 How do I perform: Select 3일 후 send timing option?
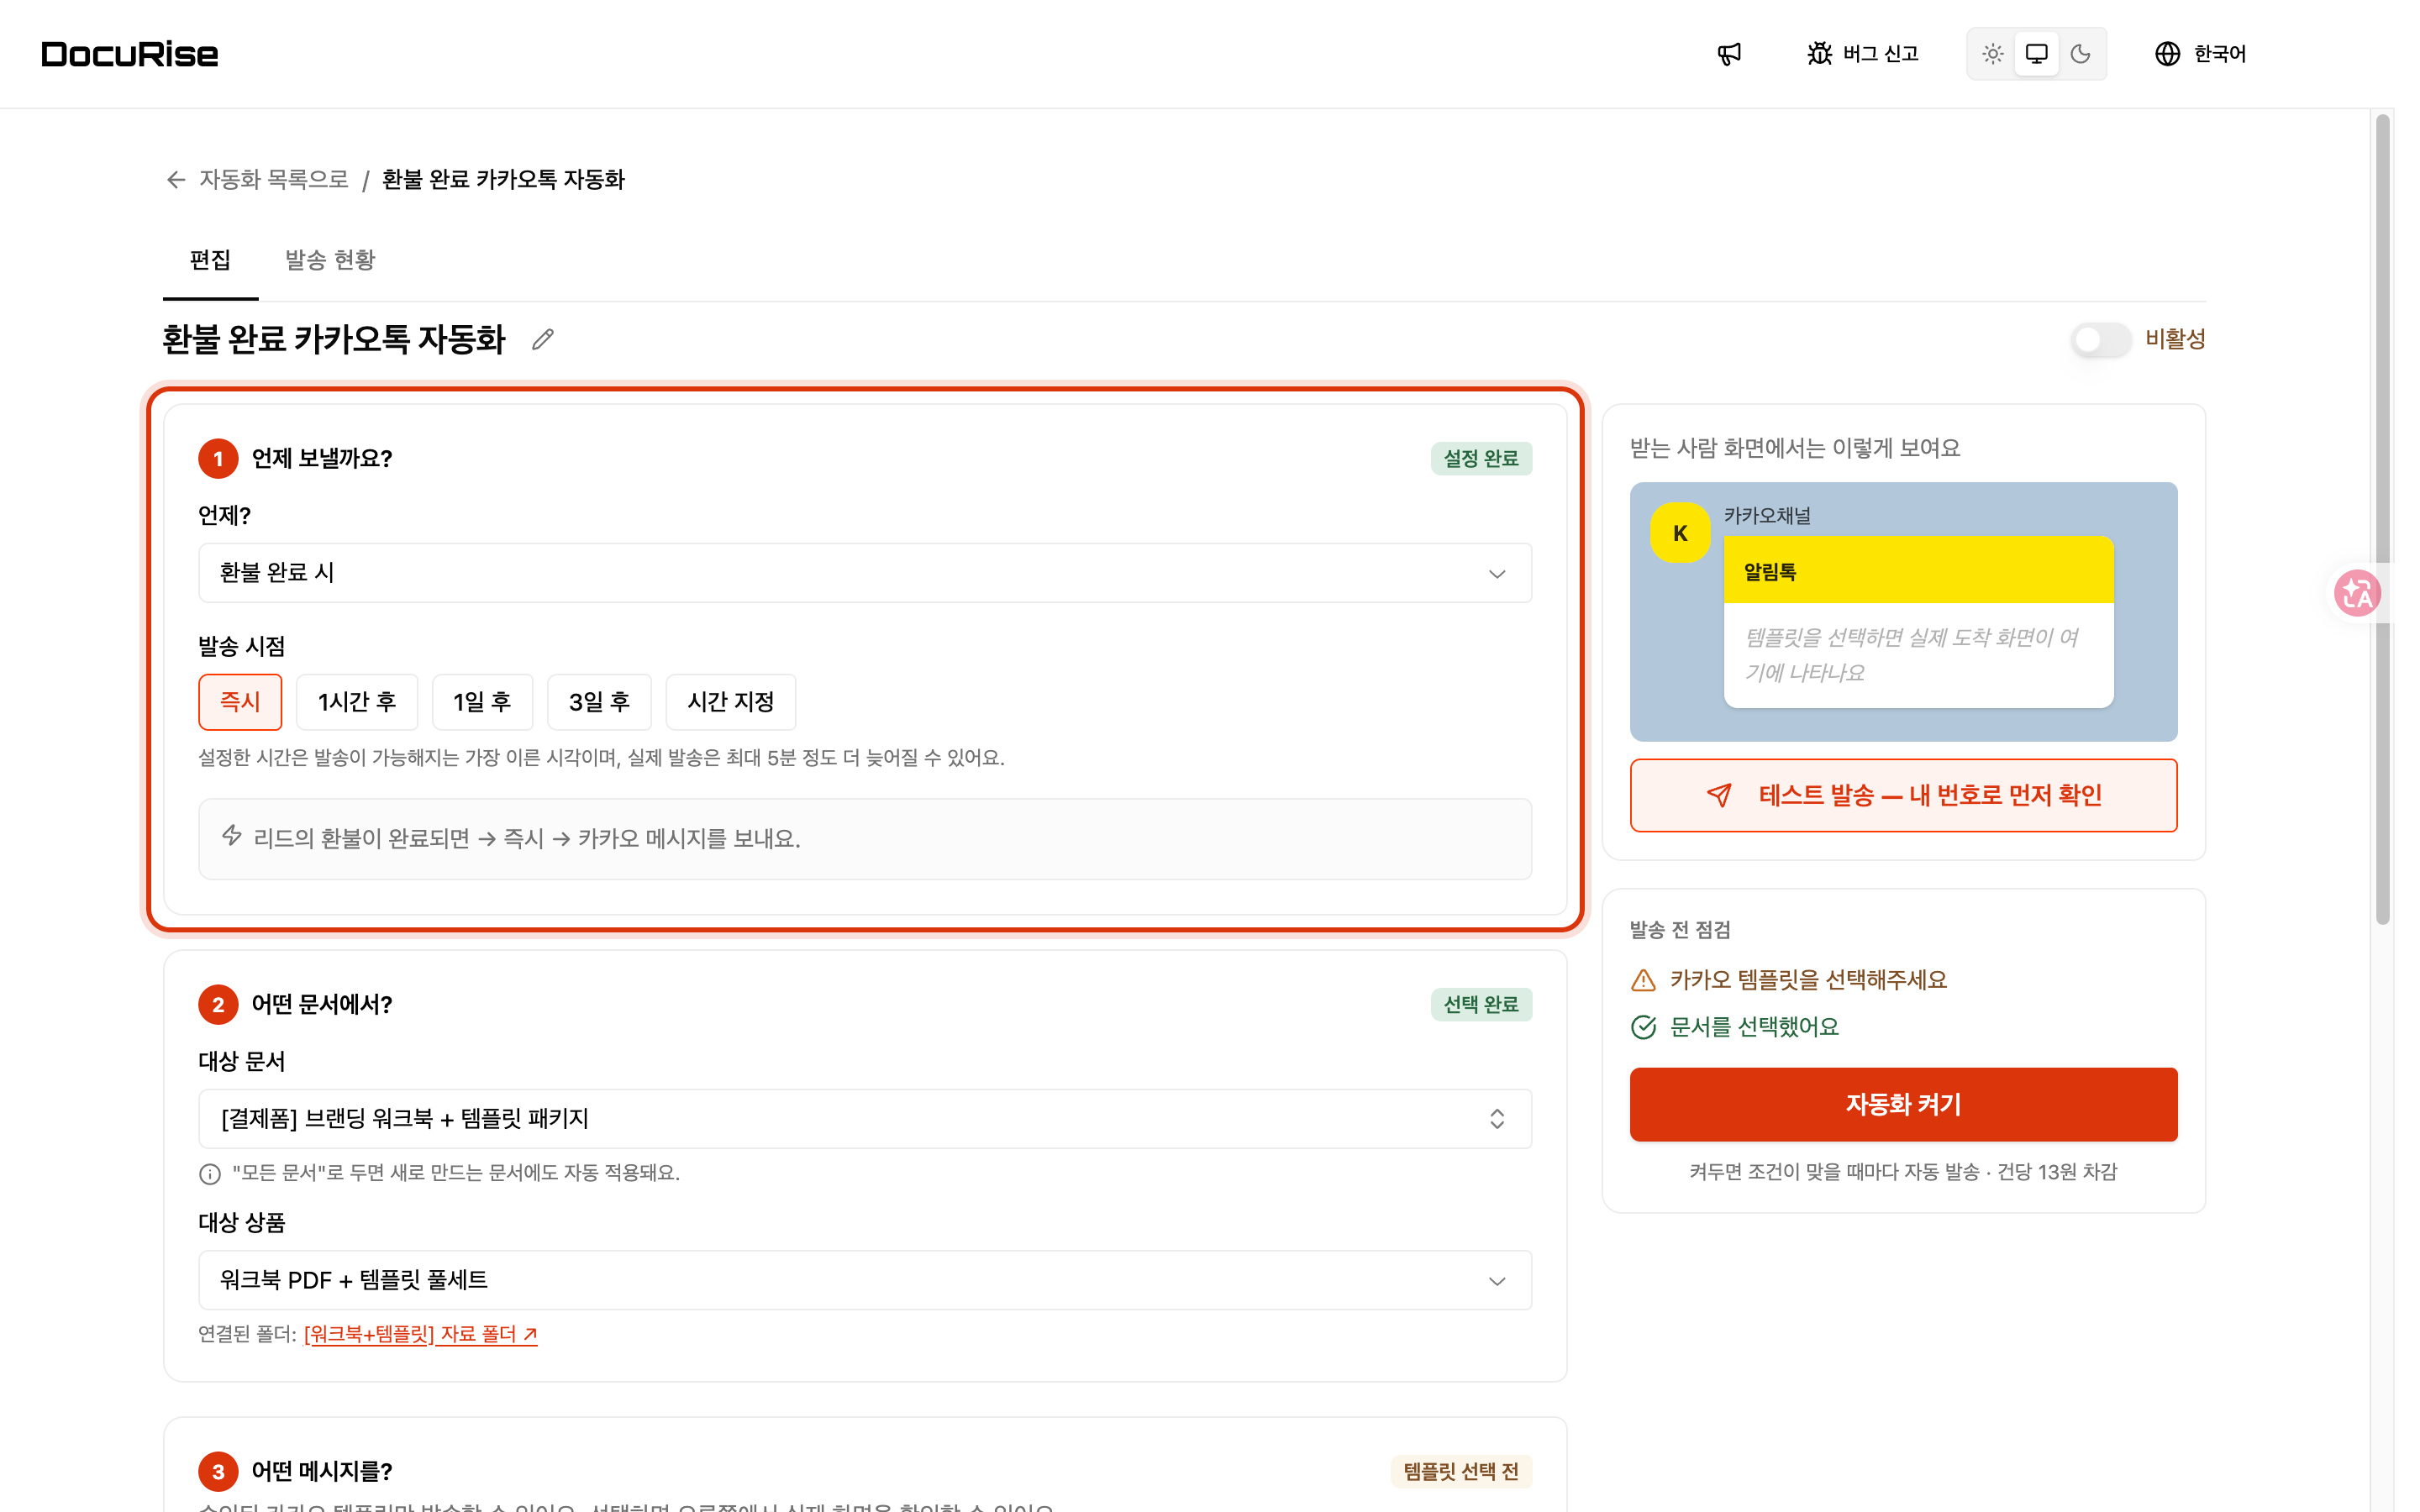(599, 702)
